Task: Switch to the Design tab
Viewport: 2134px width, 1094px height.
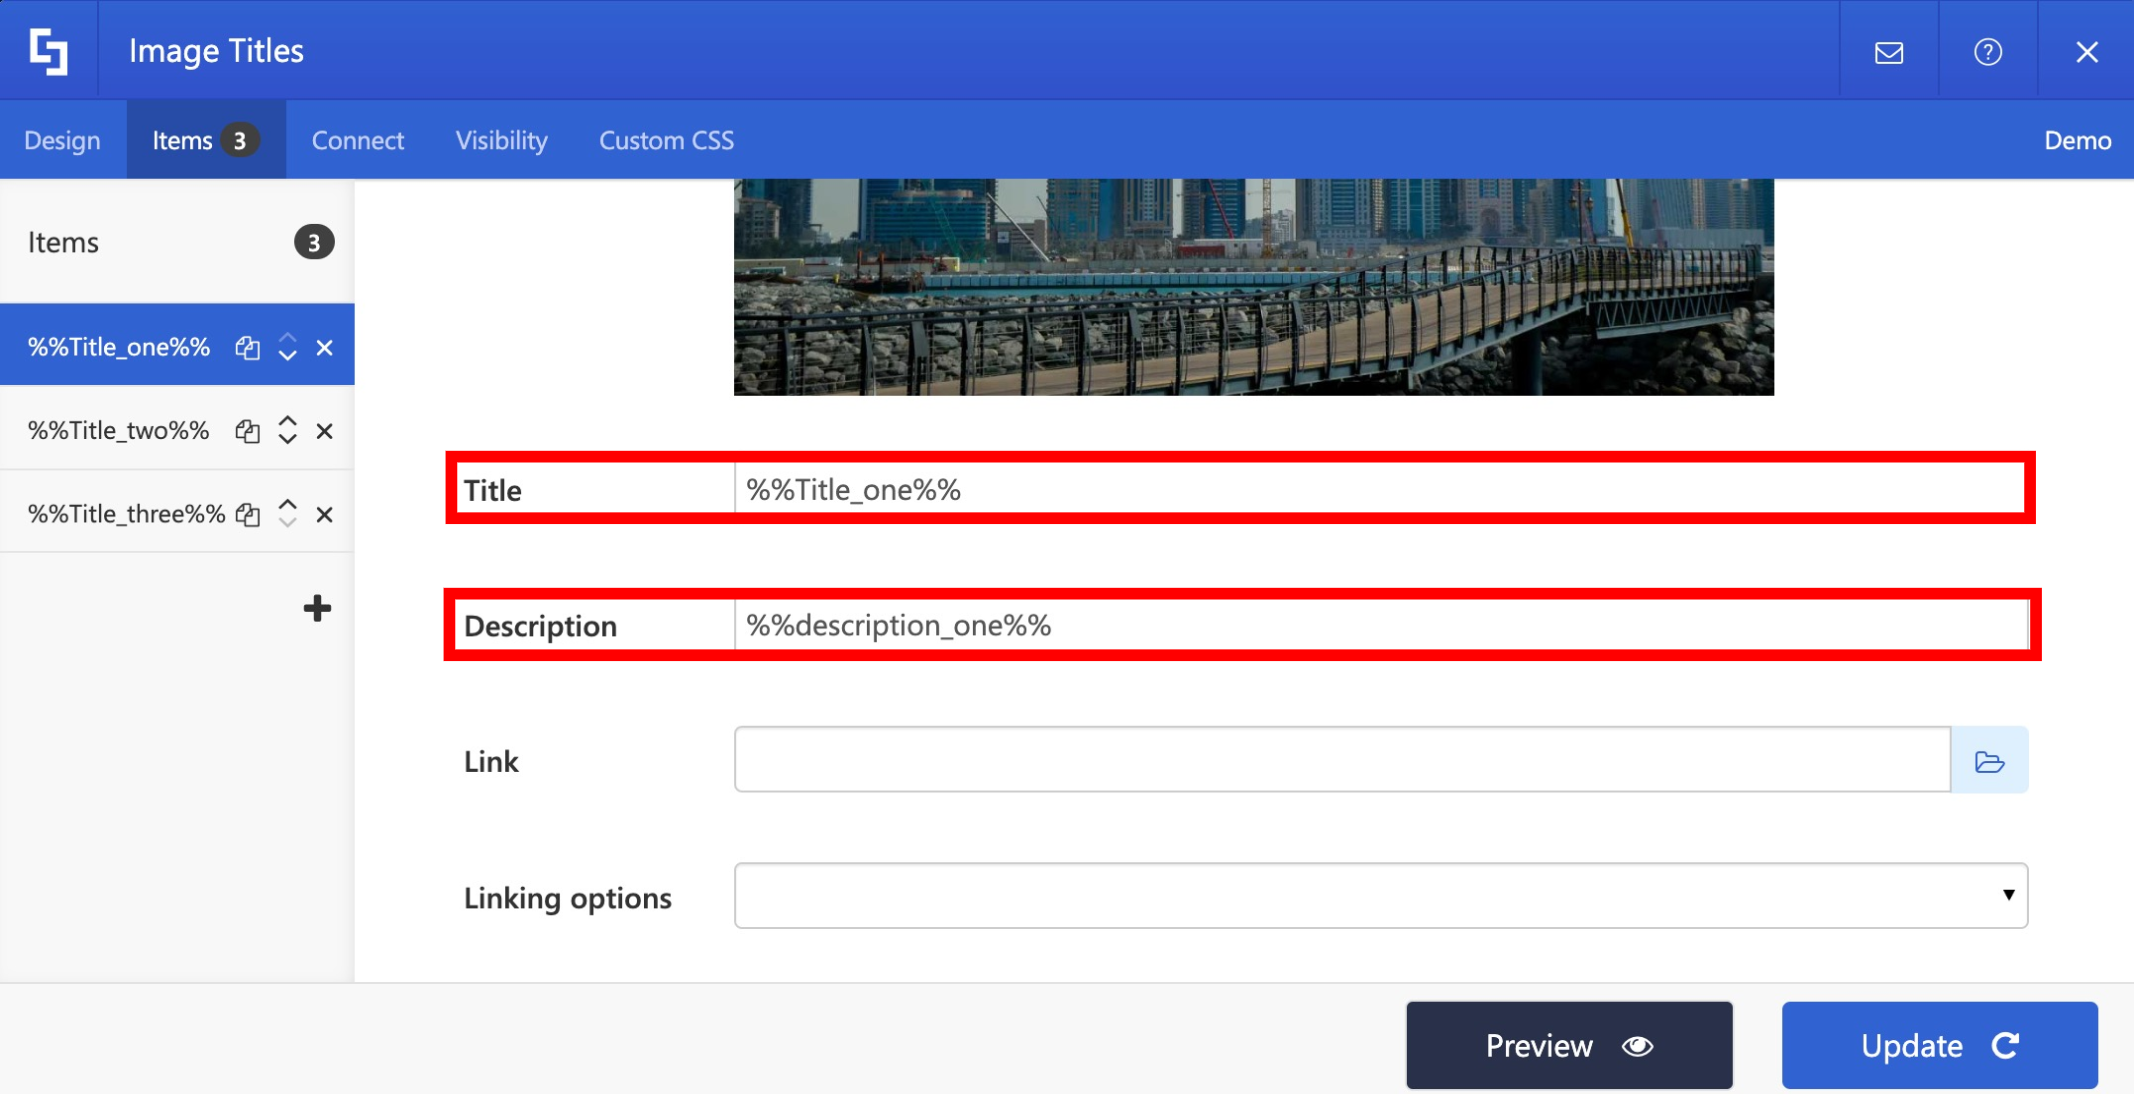Action: (x=62, y=140)
